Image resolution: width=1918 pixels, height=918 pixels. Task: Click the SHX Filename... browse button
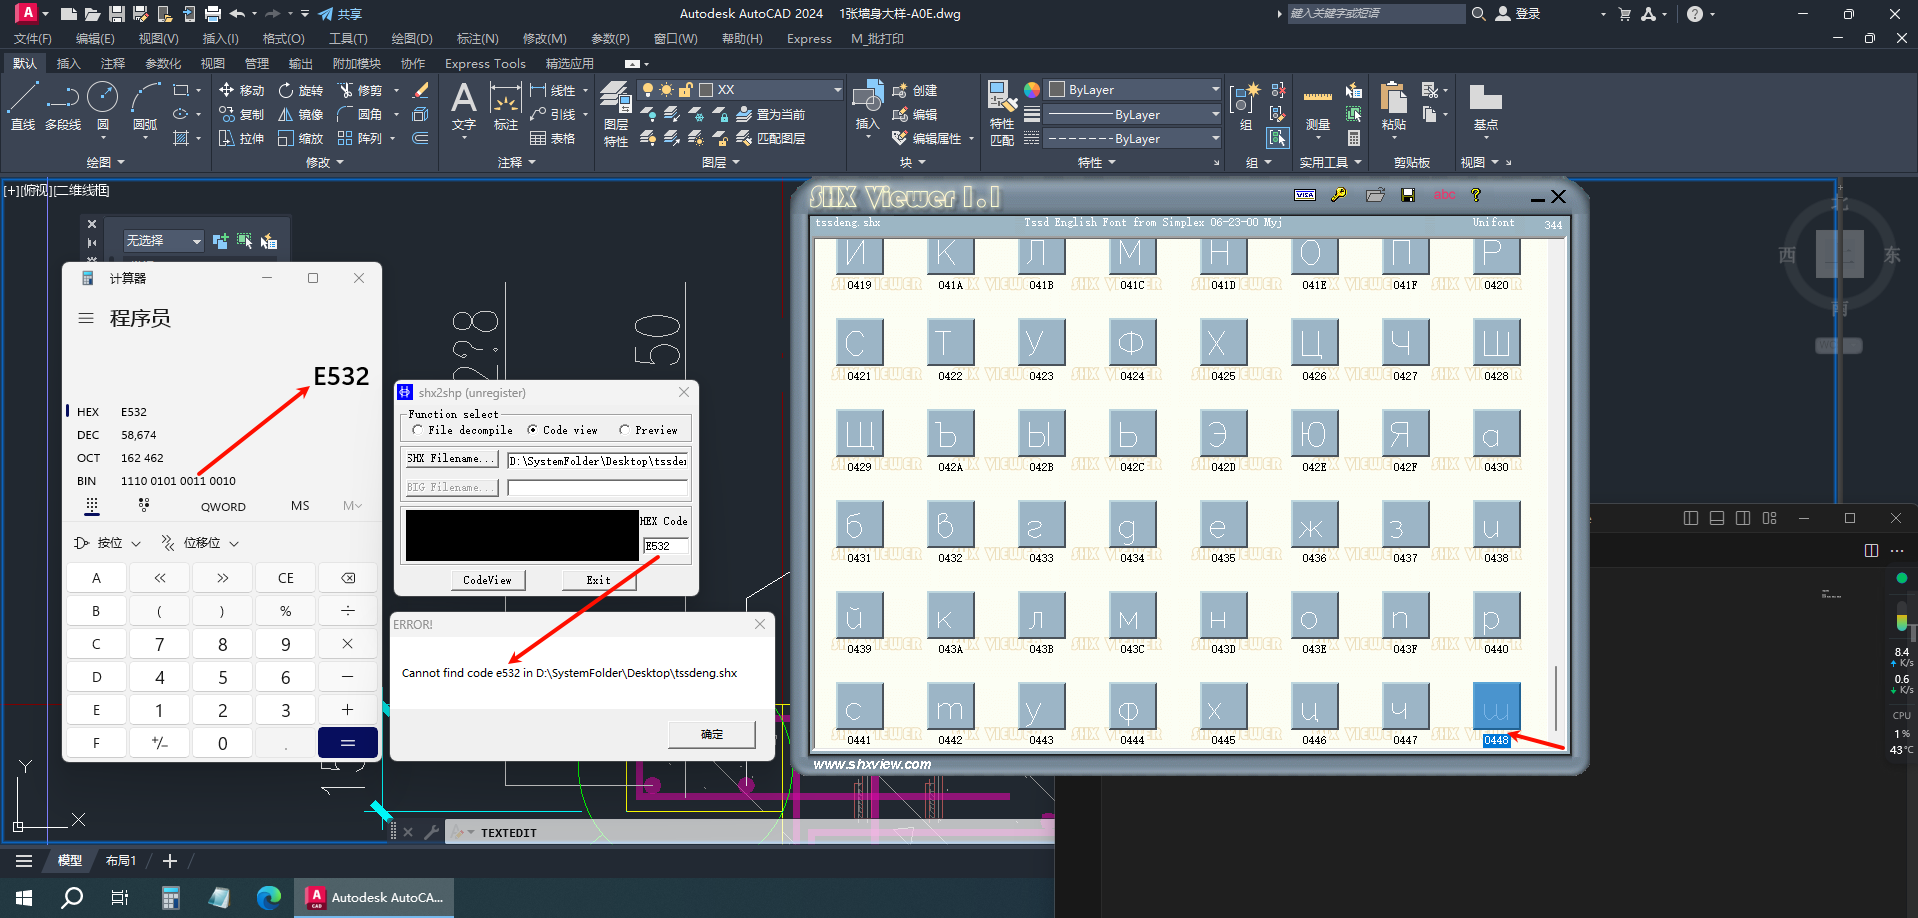[x=451, y=459]
